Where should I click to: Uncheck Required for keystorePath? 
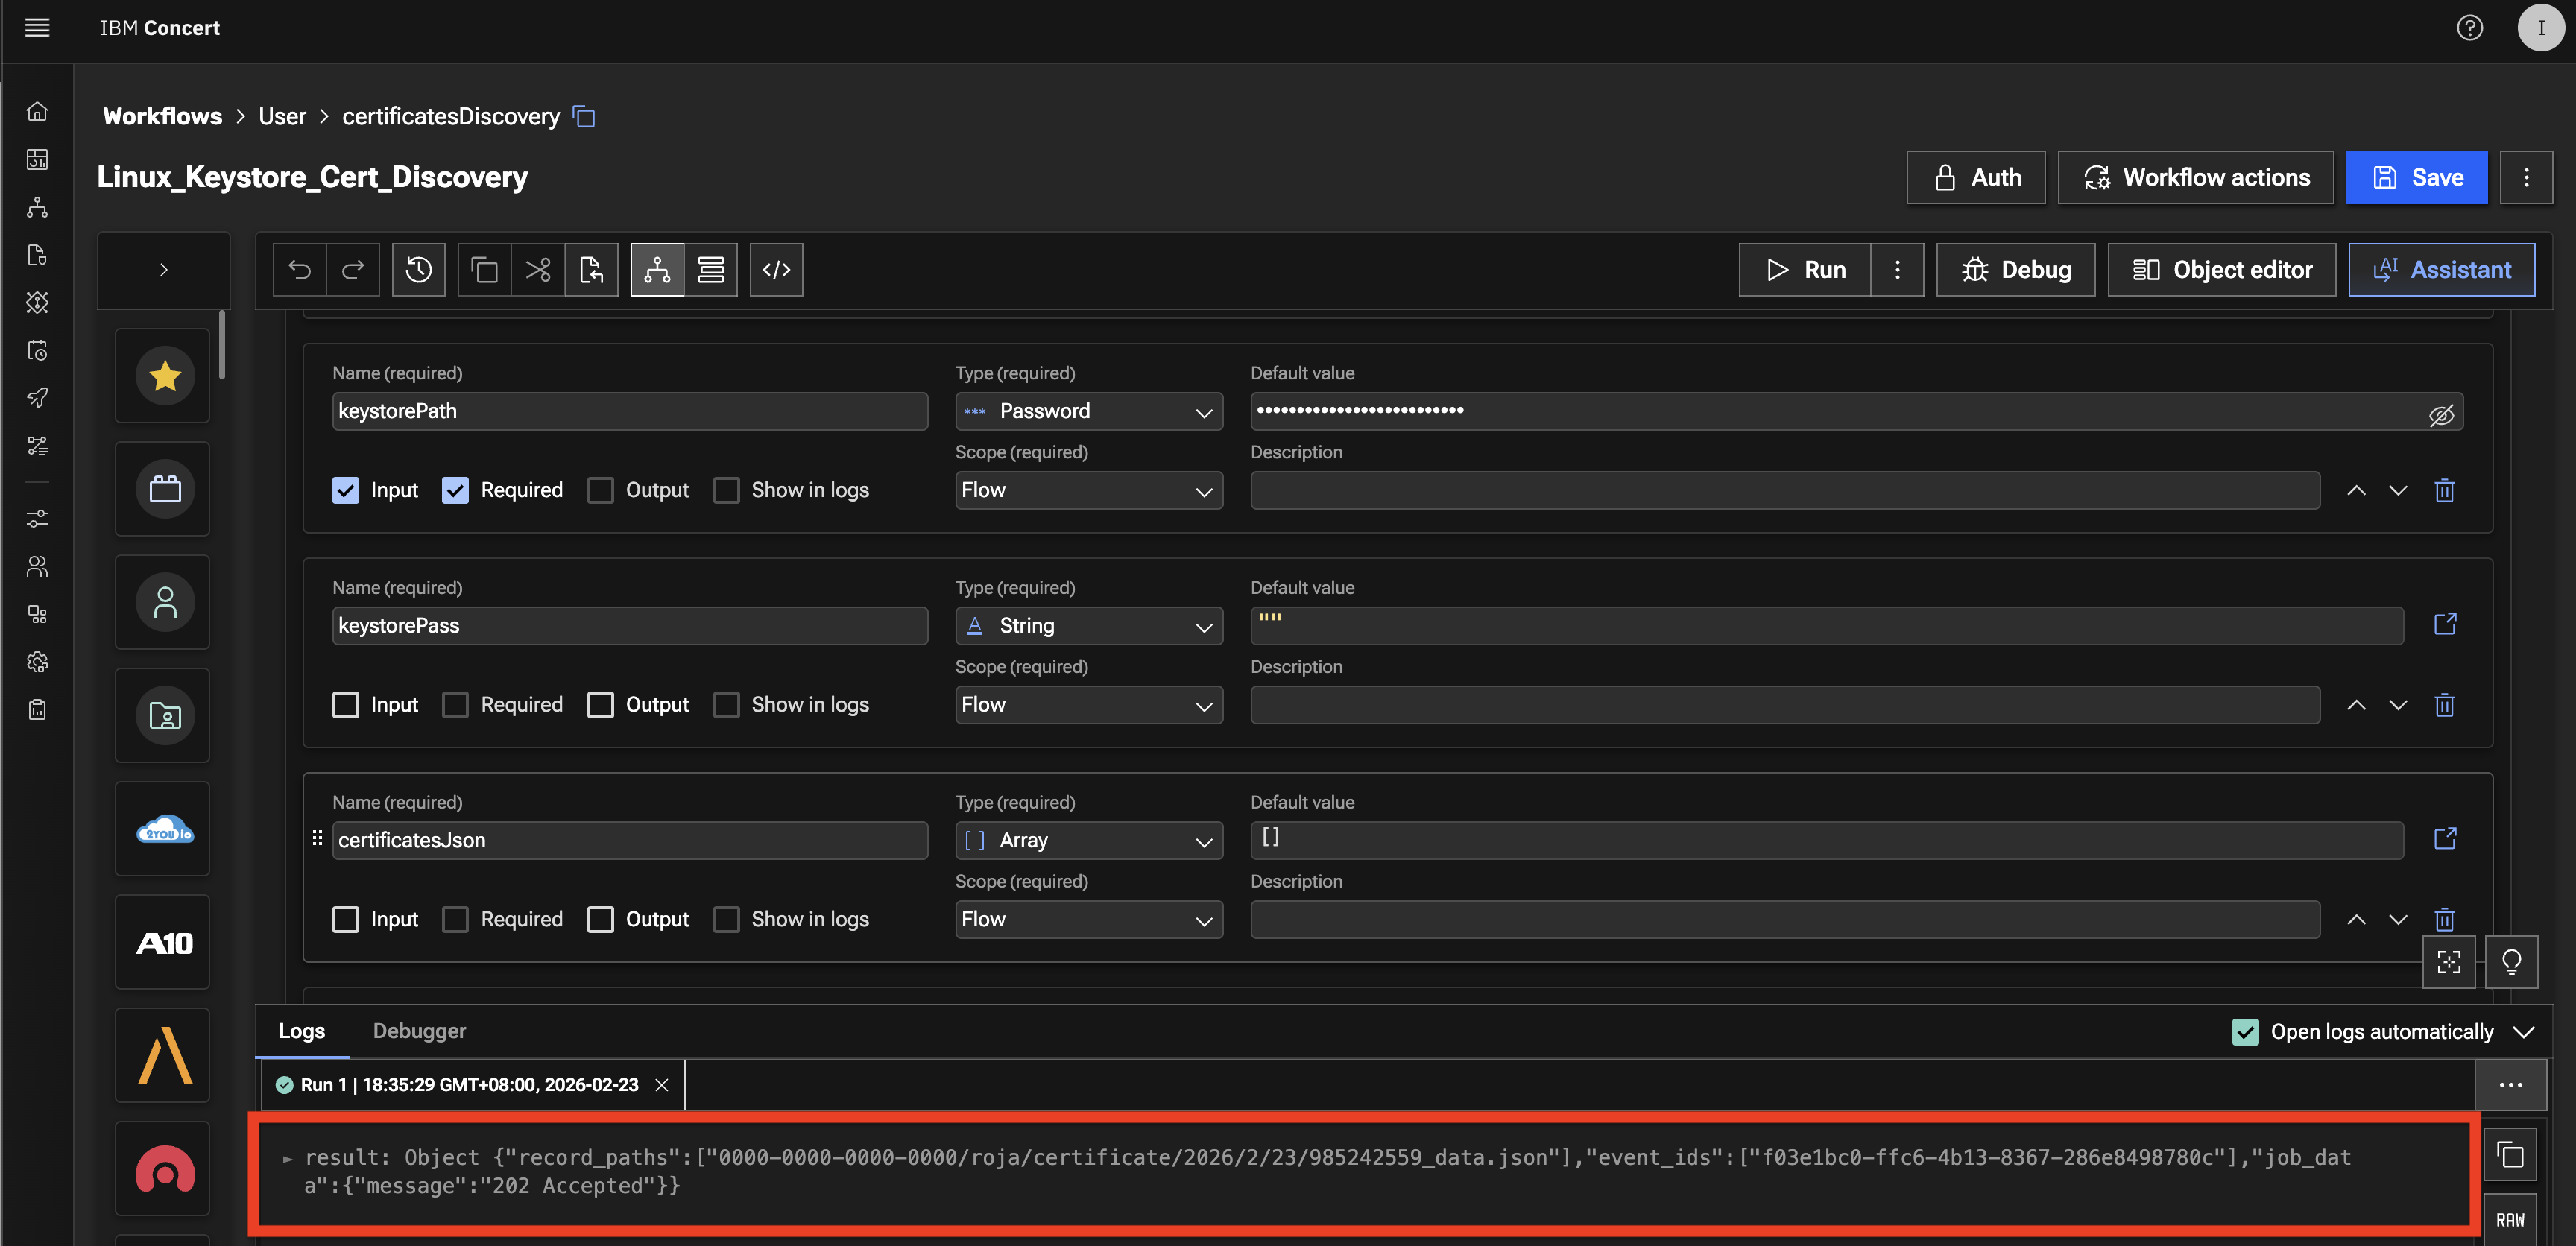pyautogui.click(x=455, y=490)
